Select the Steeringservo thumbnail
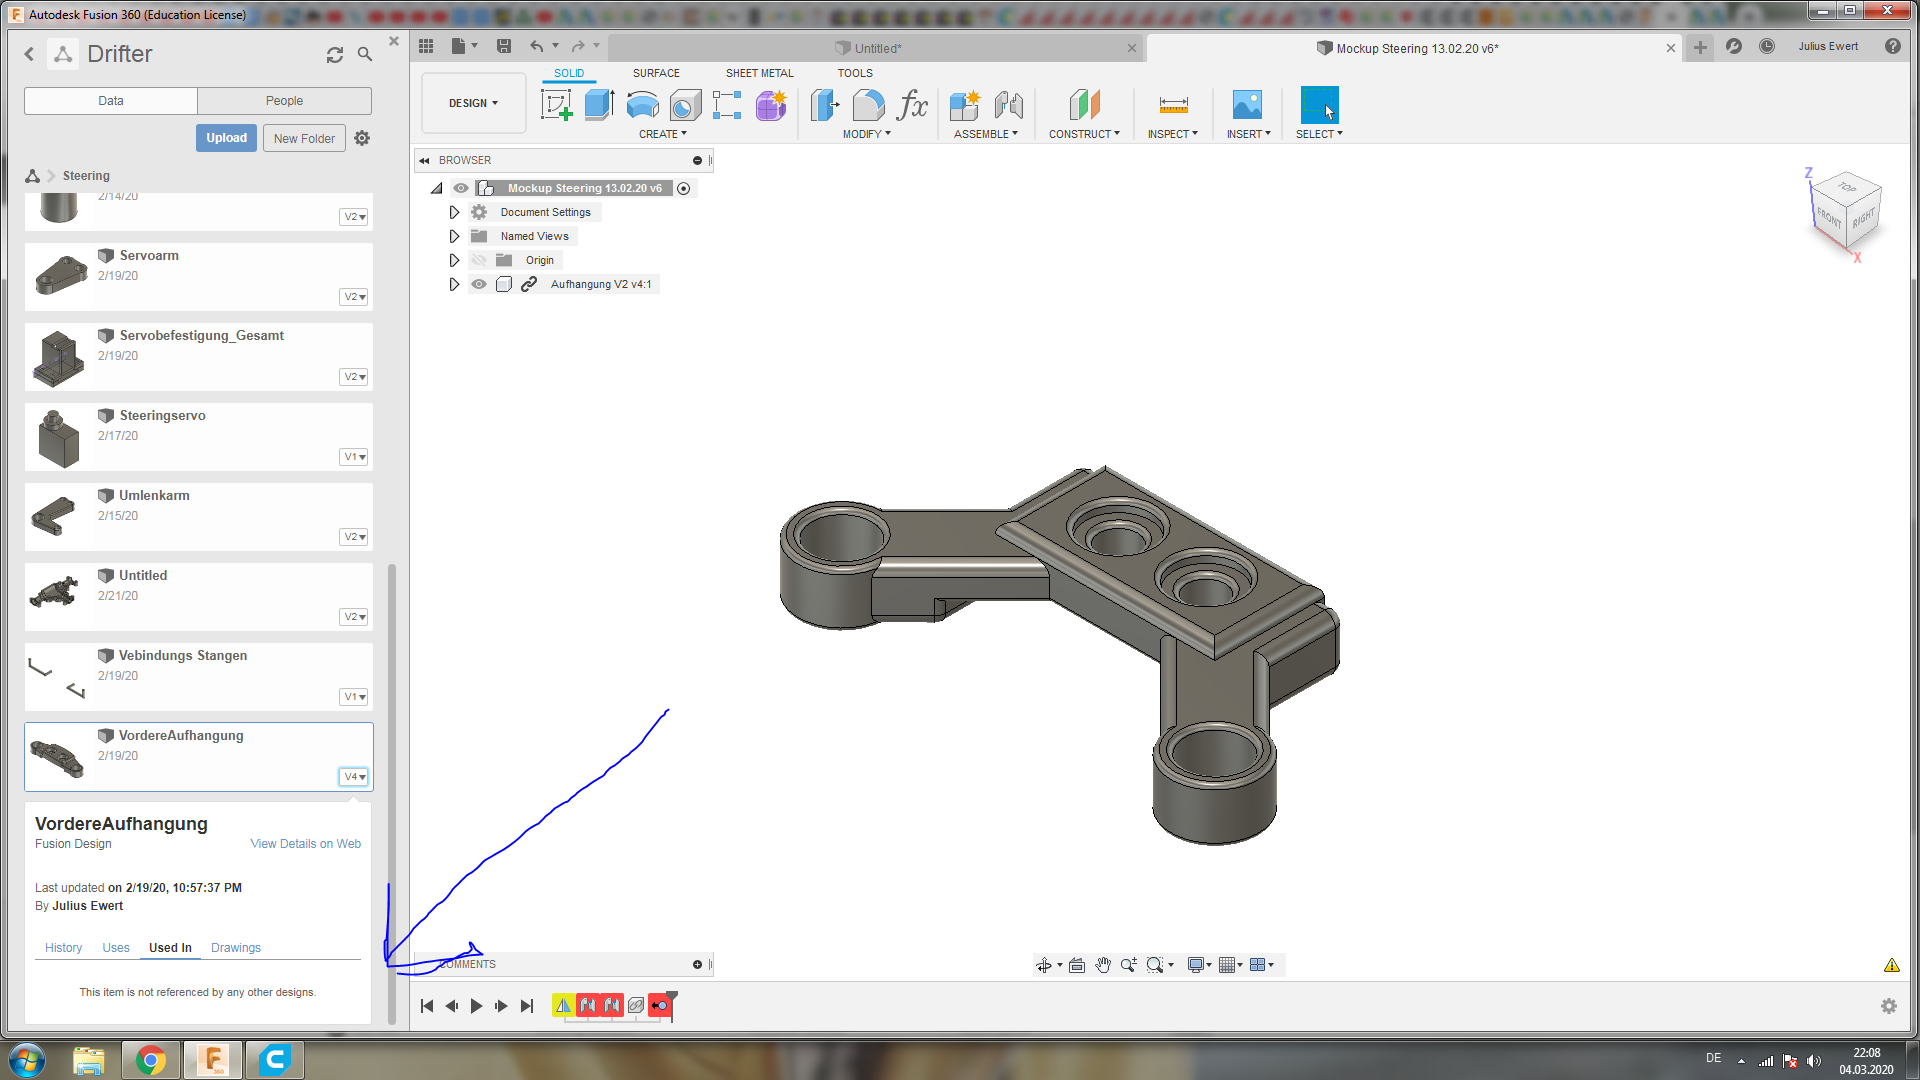The width and height of the screenshot is (1920, 1080). (x=58, y=437)
